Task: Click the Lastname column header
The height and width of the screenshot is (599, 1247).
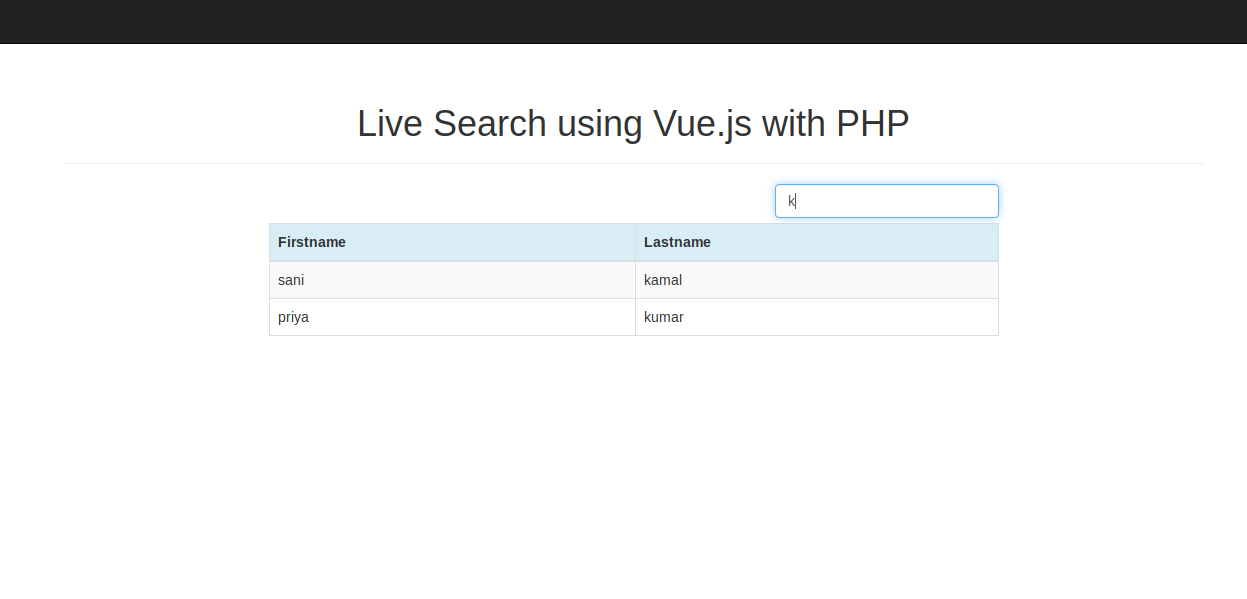Action: click(817, 242)
